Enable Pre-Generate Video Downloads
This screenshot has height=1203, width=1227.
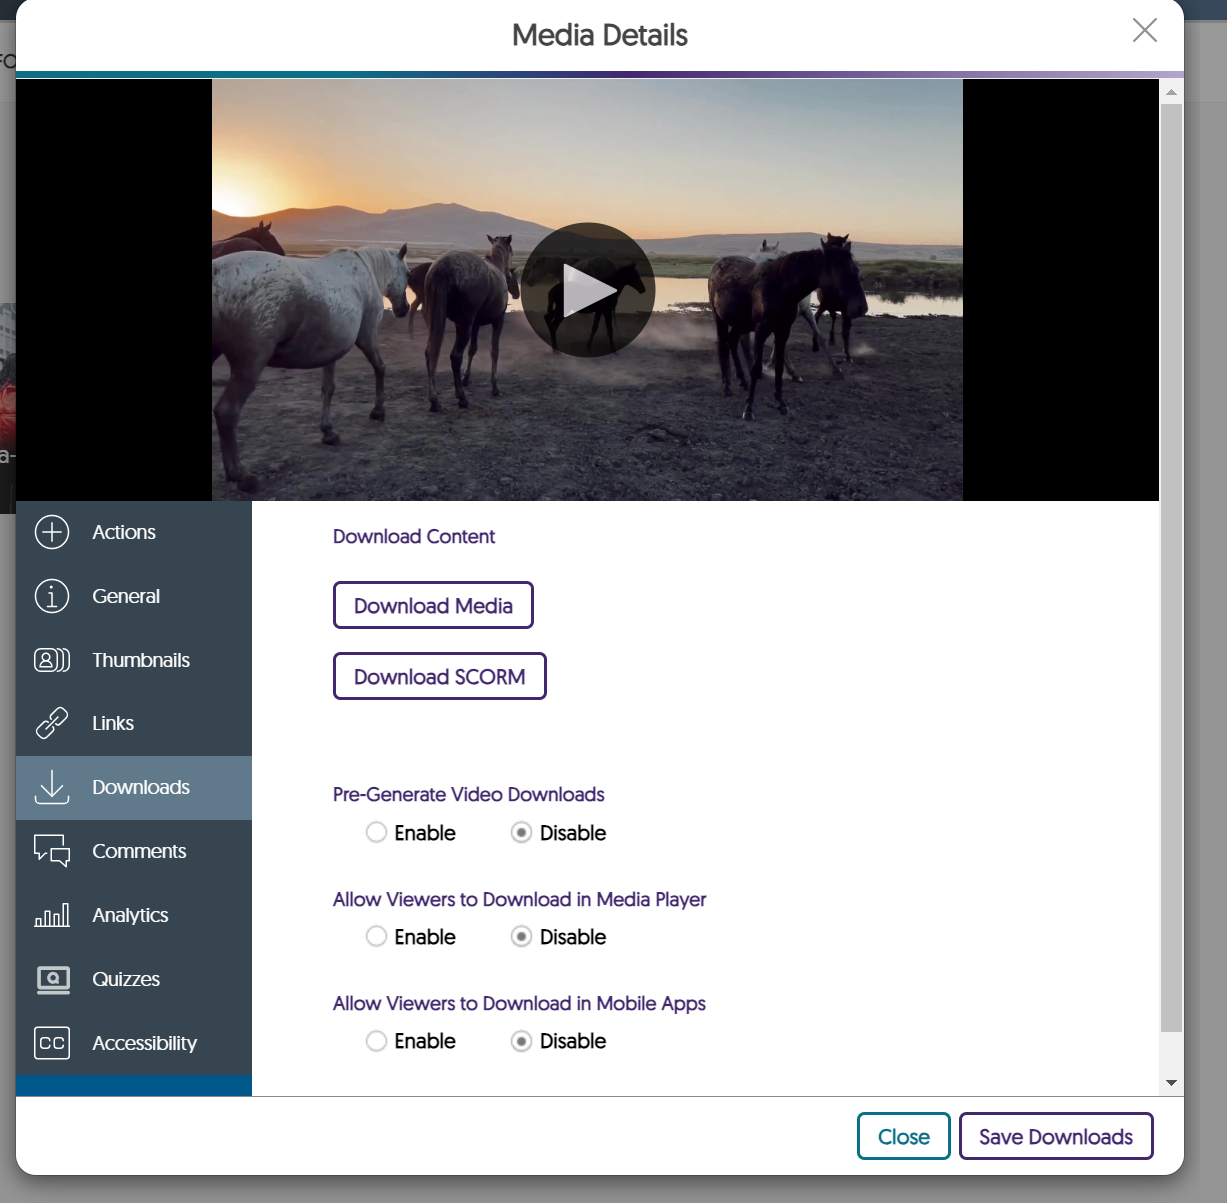376,832
